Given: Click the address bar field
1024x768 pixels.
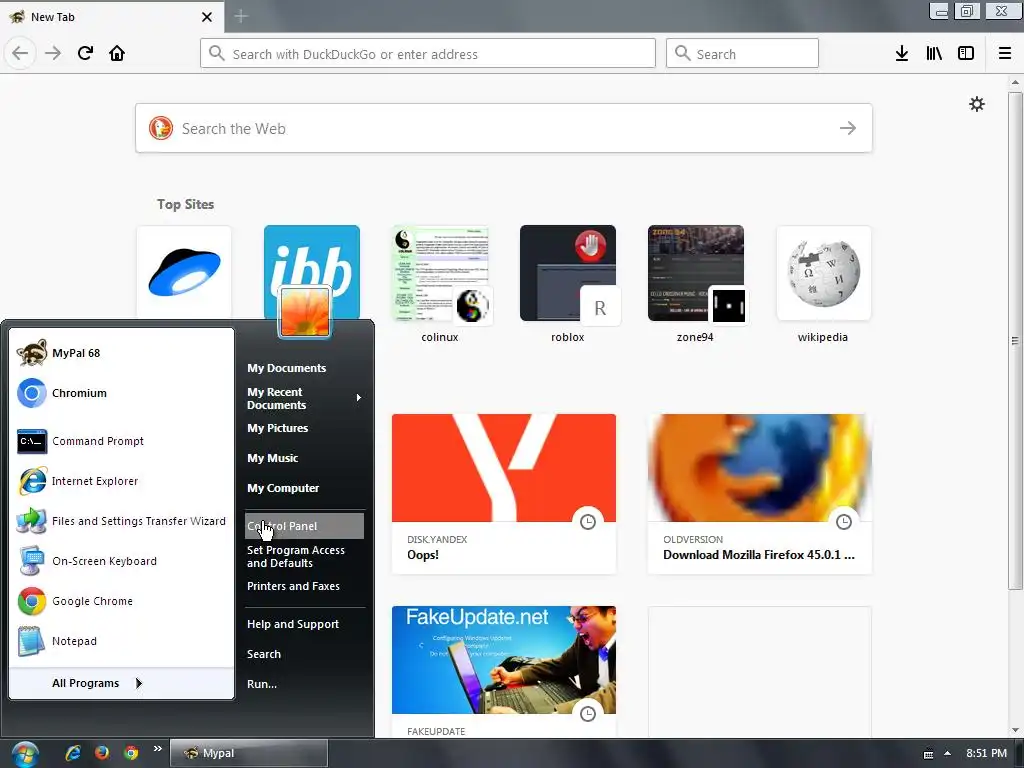Looking at the screenshot, I should pyautogui.click(x=428, y=54).
